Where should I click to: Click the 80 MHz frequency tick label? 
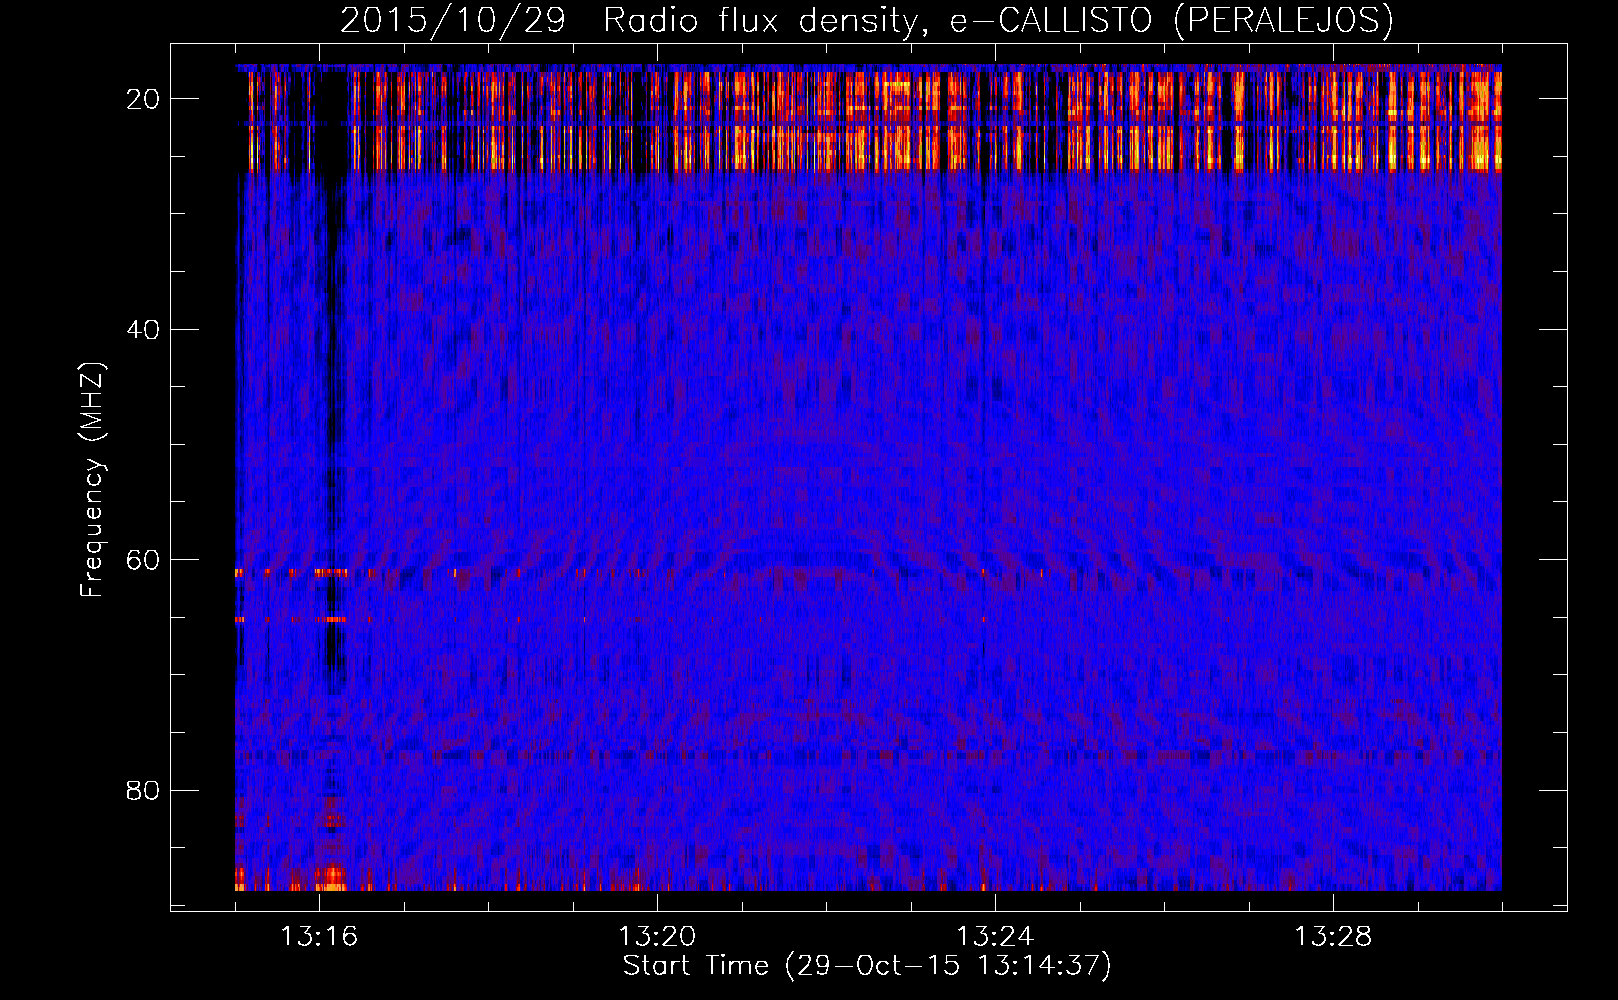click(x=143, y=791)
